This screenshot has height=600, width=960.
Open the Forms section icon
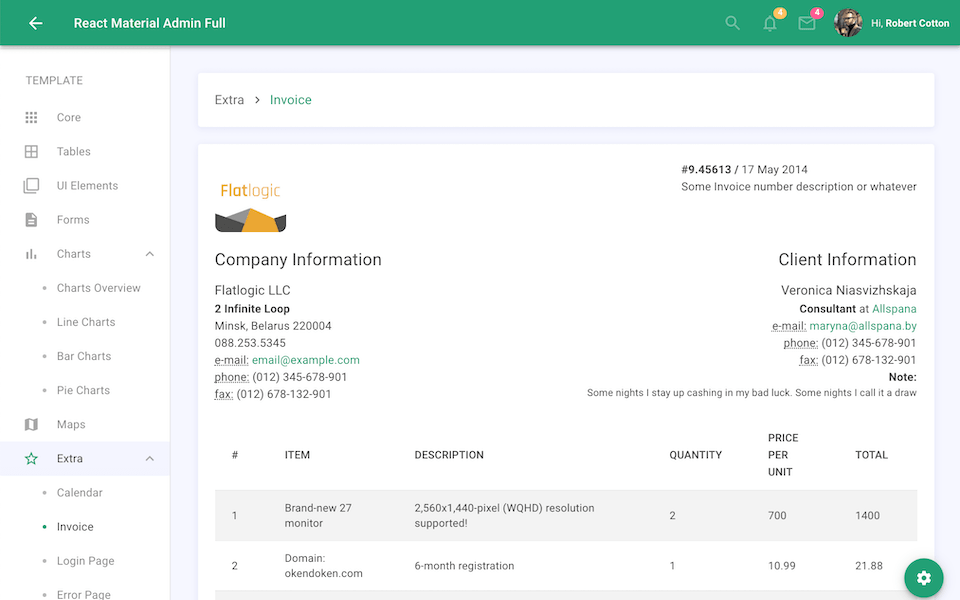click(x=31, y=219)
